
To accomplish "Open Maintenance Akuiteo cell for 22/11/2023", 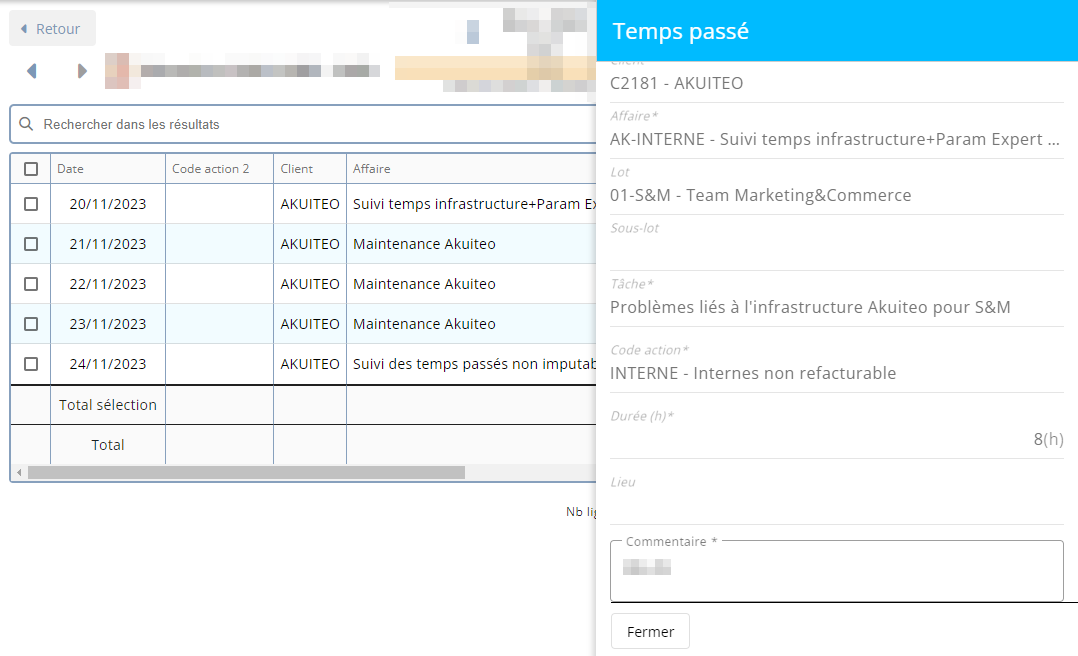I will [x=472, y=284].
